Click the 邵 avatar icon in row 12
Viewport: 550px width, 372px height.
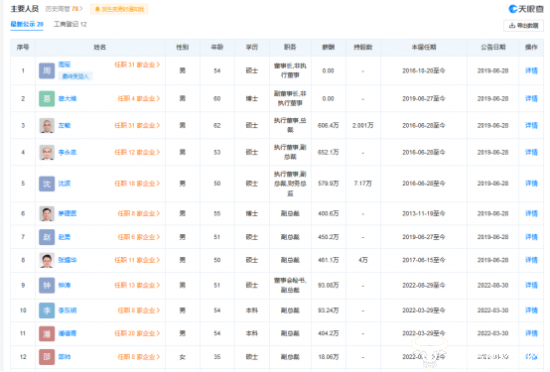[47, 357]
